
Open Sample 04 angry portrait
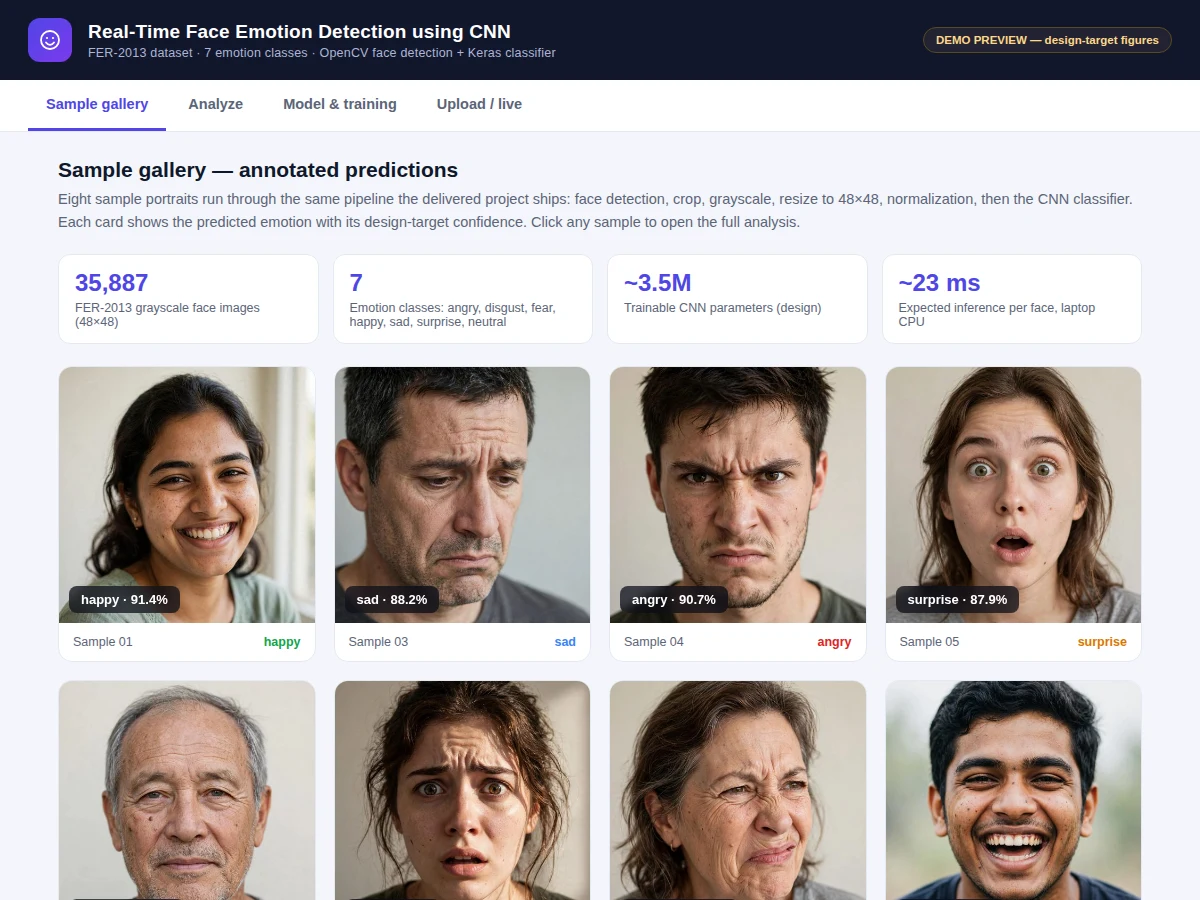pos(738,495)
